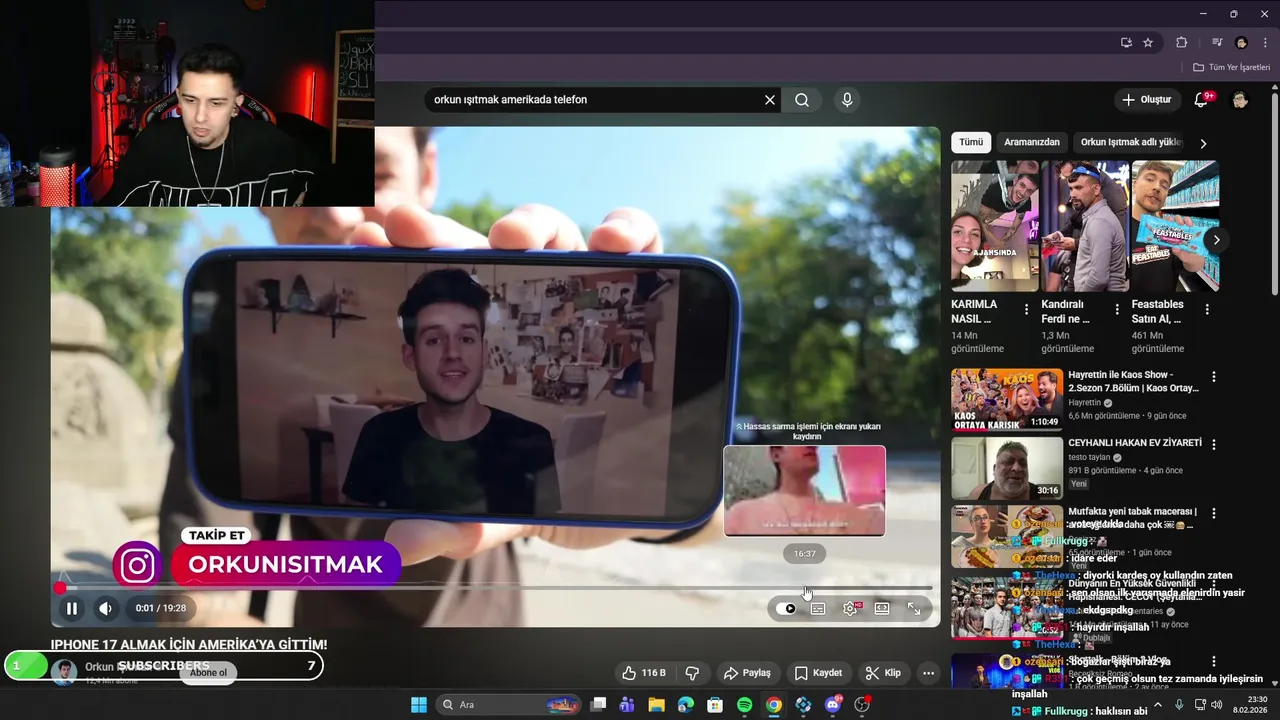Screen dimensions: 1280x720
Task: Create a clip with the Klip button
Action: (x=883, y=673)
